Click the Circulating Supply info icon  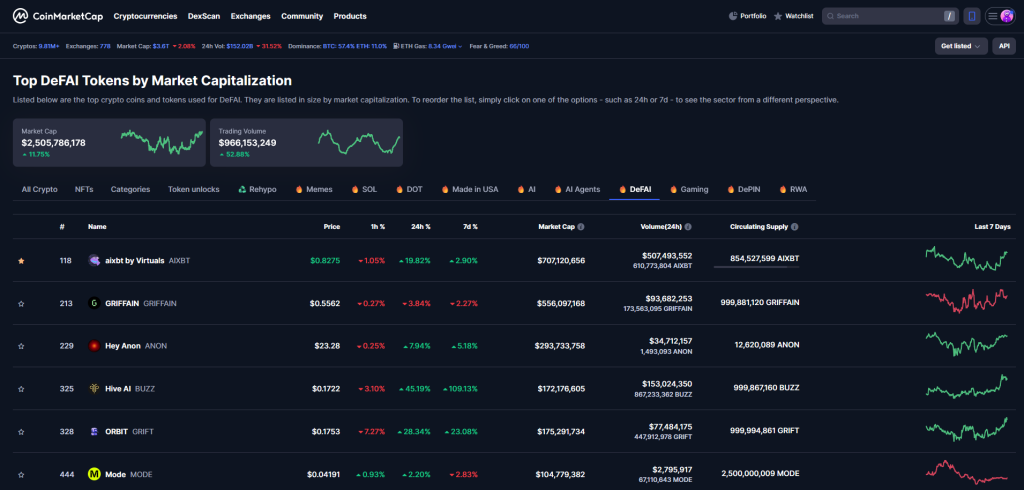click(x=795, y=227)
